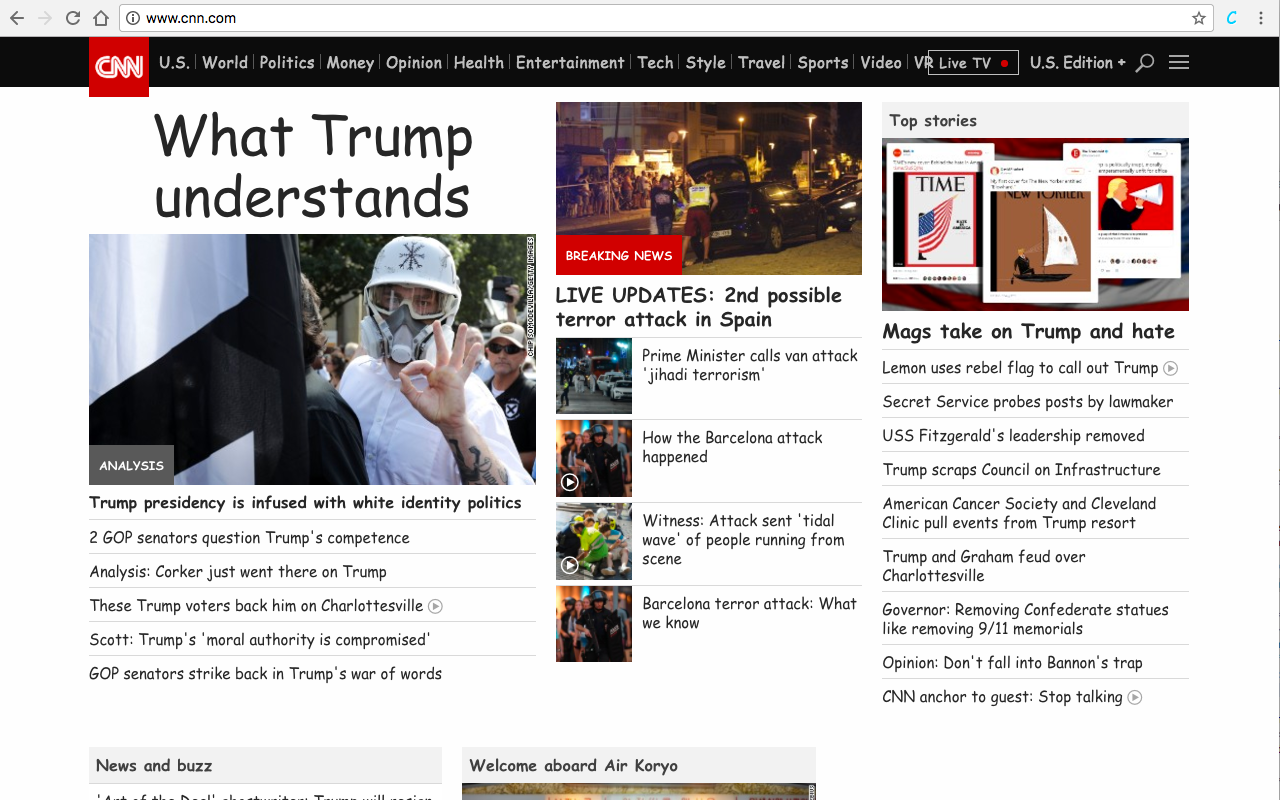This screenshot has height=800, width=1280.
Task: Open 'Analysis: Corker just went there on Trump'
Action: coord(238,572)
